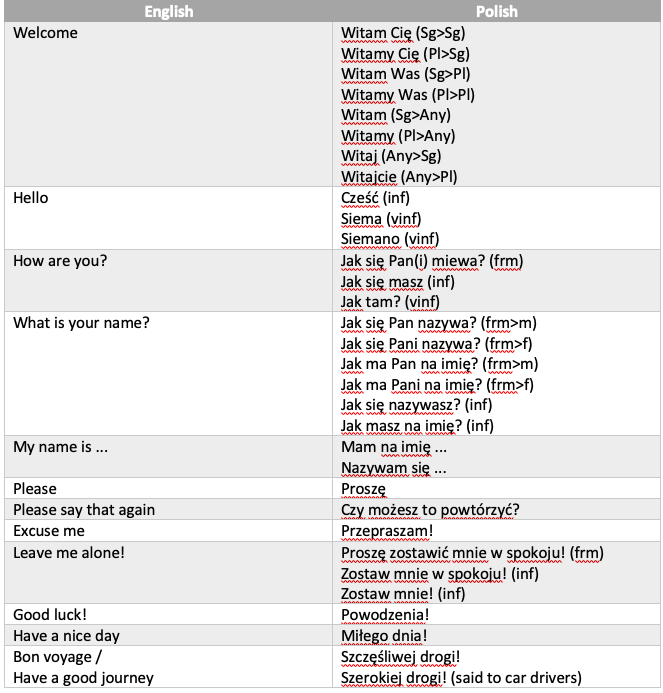Viewport: 663px width, 693px height.
Task: Click the Please say that again cell
Action: [168, 509]
